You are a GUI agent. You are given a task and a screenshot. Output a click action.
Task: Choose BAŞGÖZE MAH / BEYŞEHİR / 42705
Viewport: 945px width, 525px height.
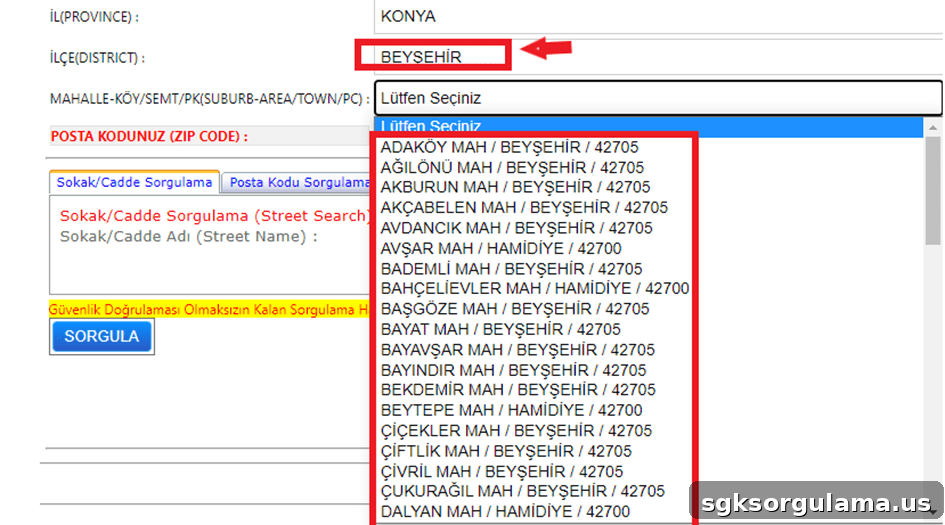tap(648, 309)
